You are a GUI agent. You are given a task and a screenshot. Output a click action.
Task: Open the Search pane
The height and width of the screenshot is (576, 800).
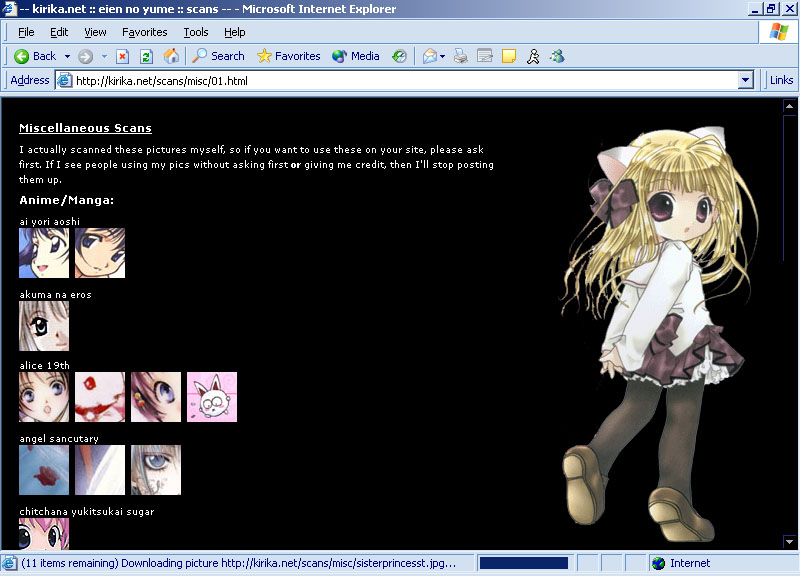219,56
